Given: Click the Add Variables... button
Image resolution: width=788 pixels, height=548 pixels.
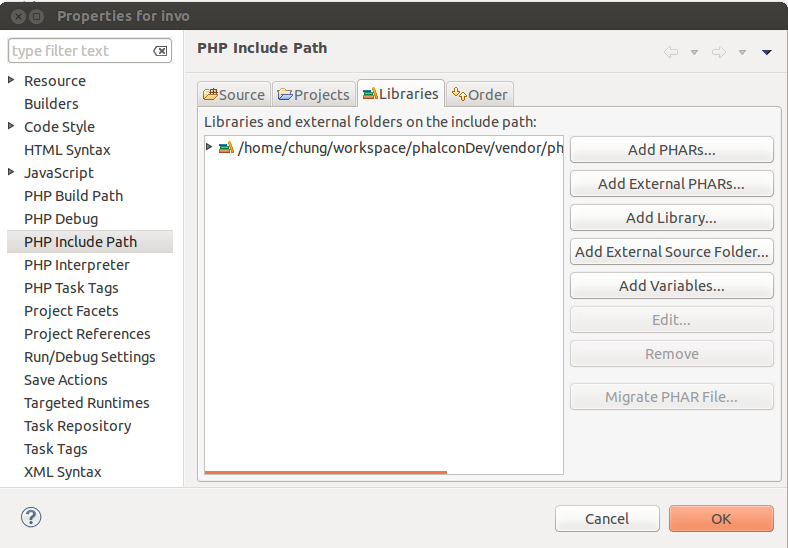Looking at the screenshot, I should coord(671,286).
